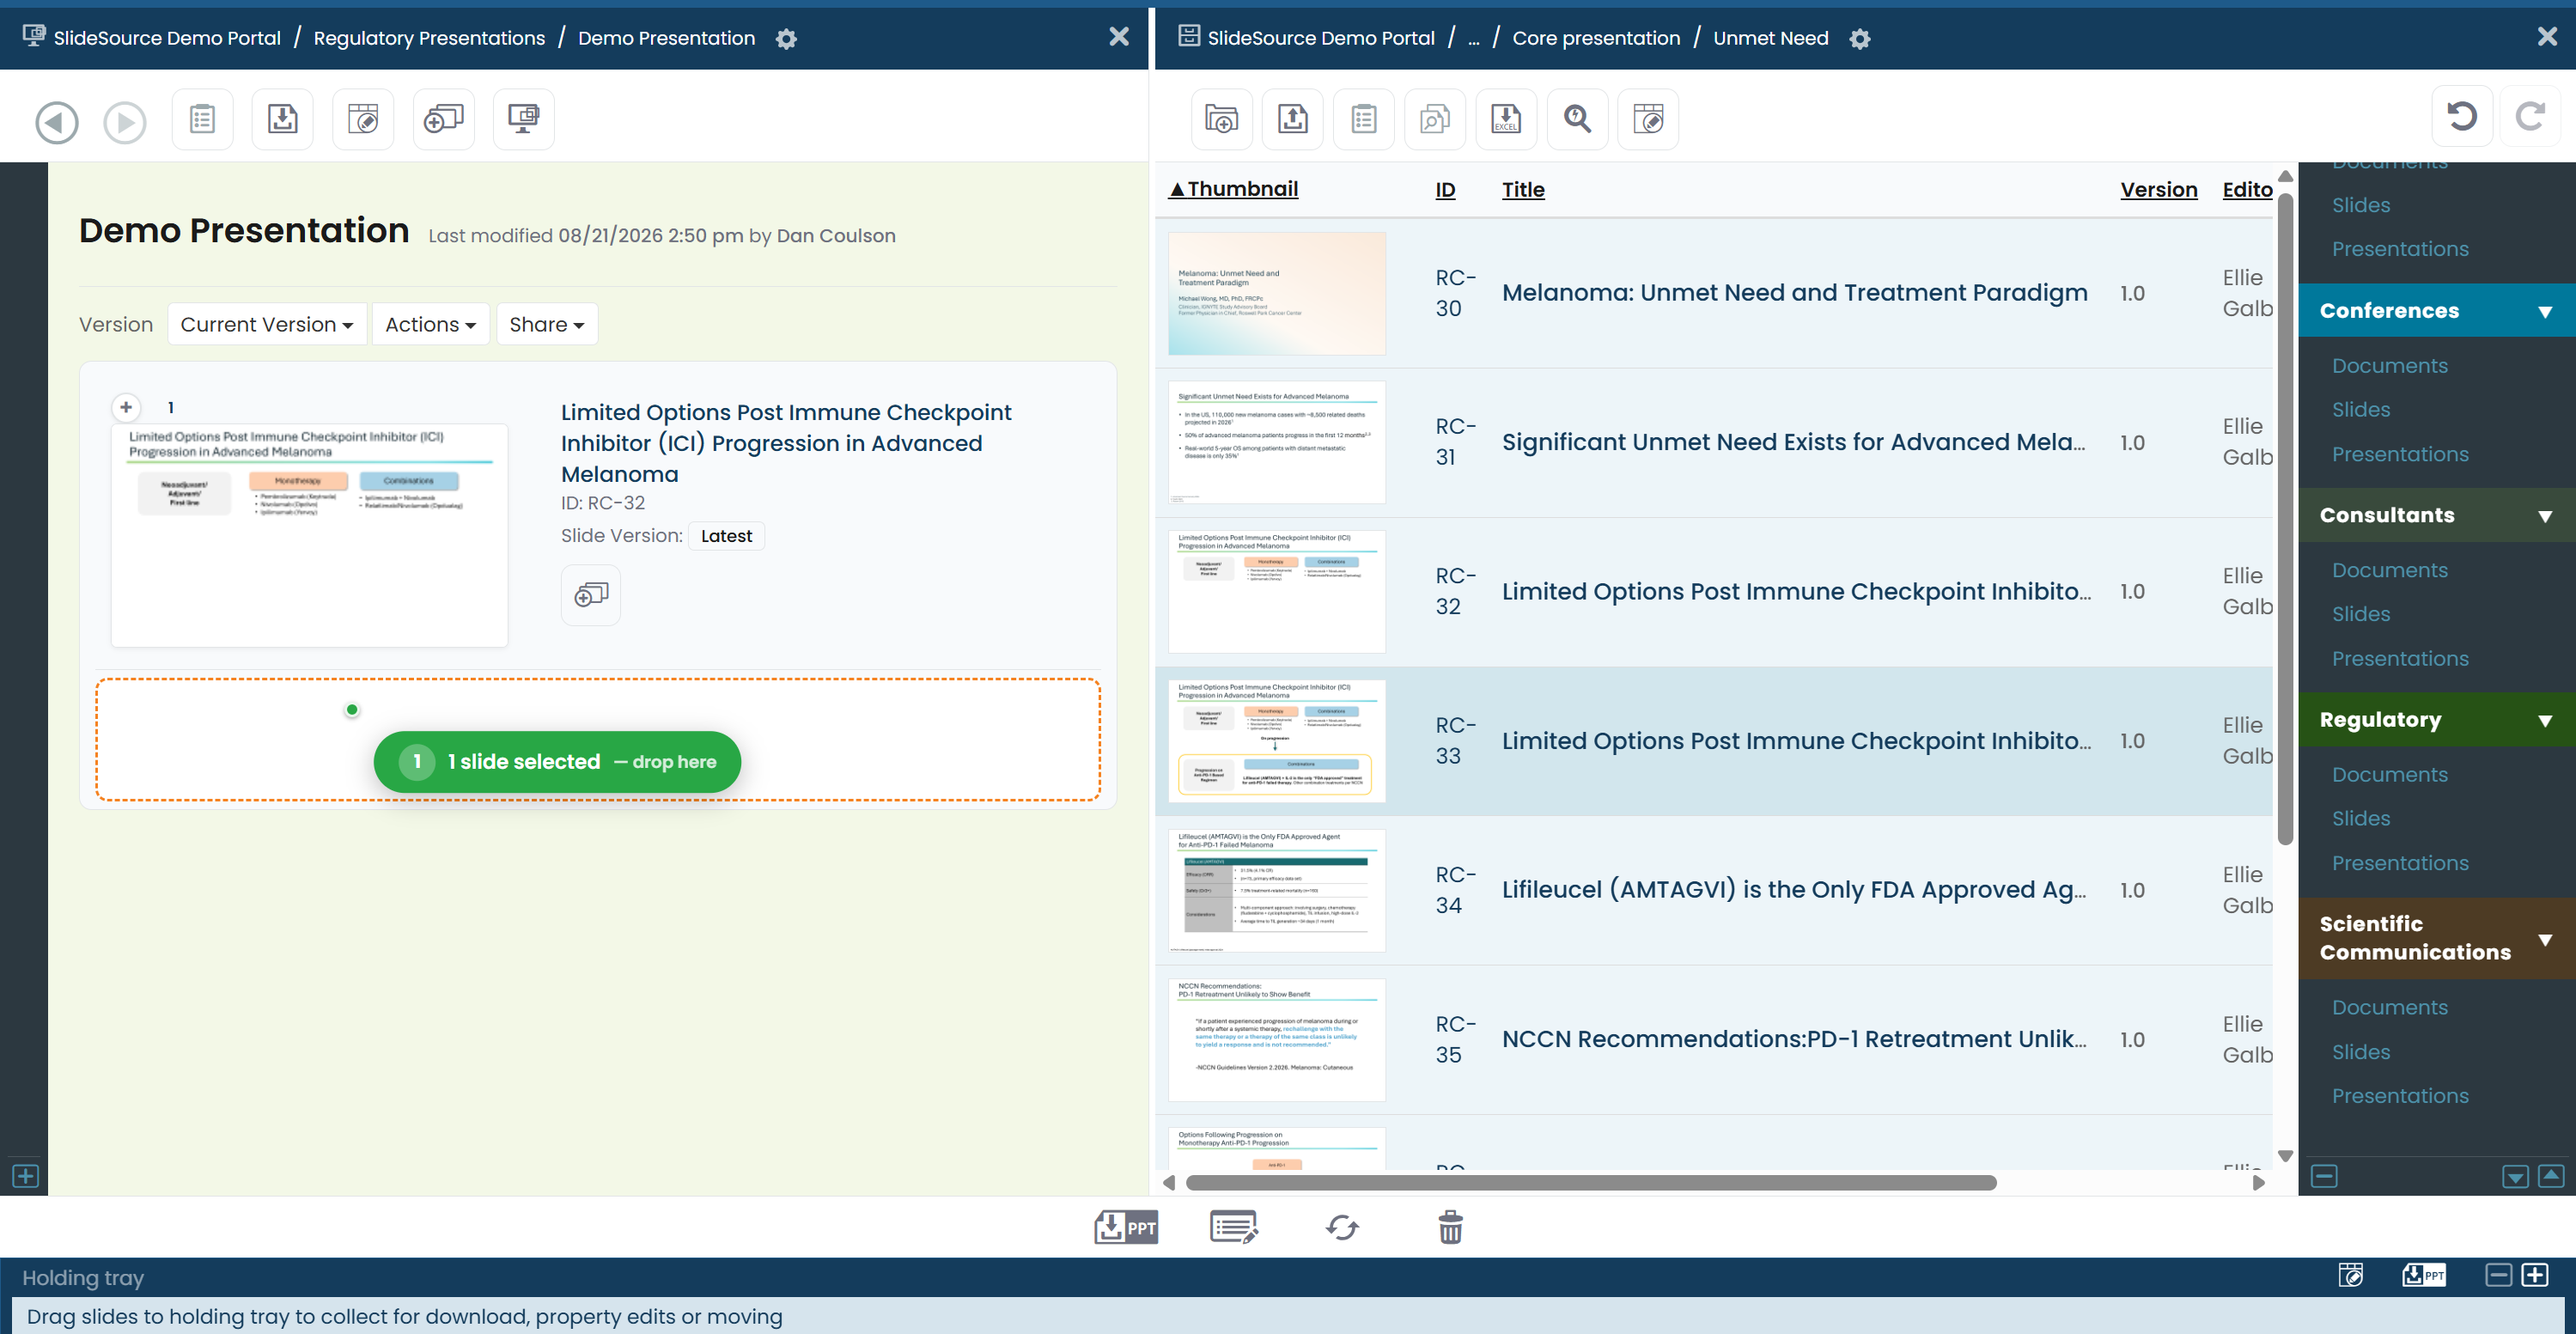The image size is (2576, 1334).
Task: Select NCCN Recommendations RC-35 row title
Action: coord(1794,1040)
